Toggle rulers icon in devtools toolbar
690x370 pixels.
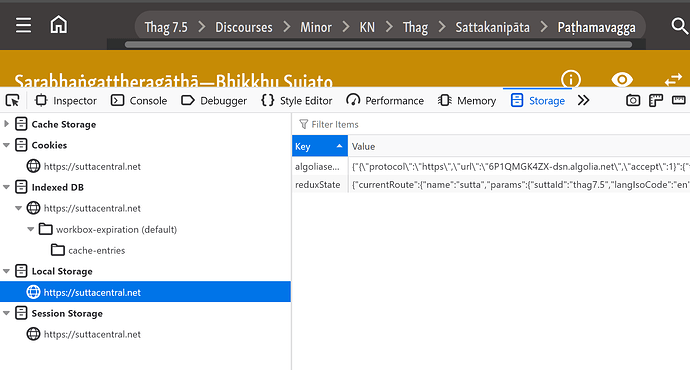679,100
